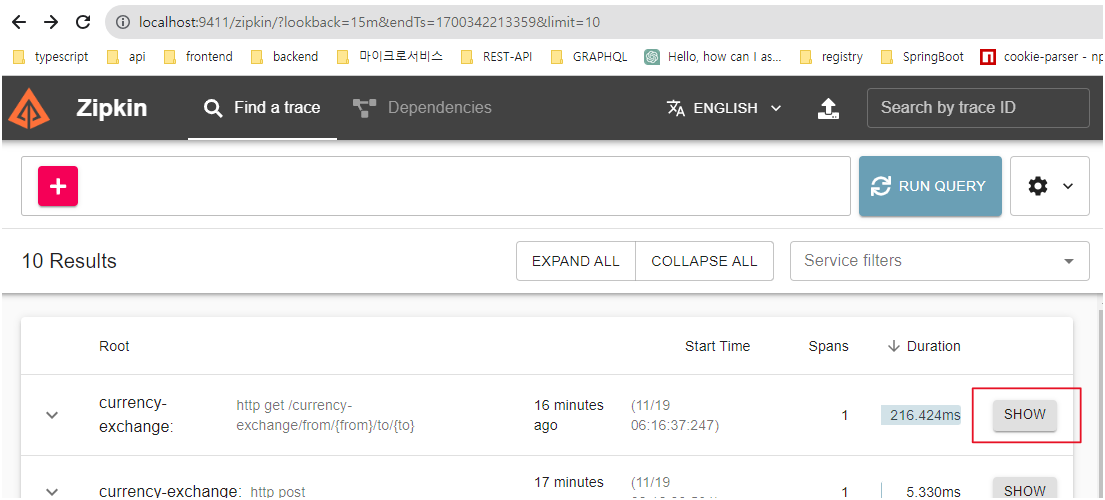Go back with the browser back arrow
This screenshot has width=1105, height=500.
(x=18, y=23)
